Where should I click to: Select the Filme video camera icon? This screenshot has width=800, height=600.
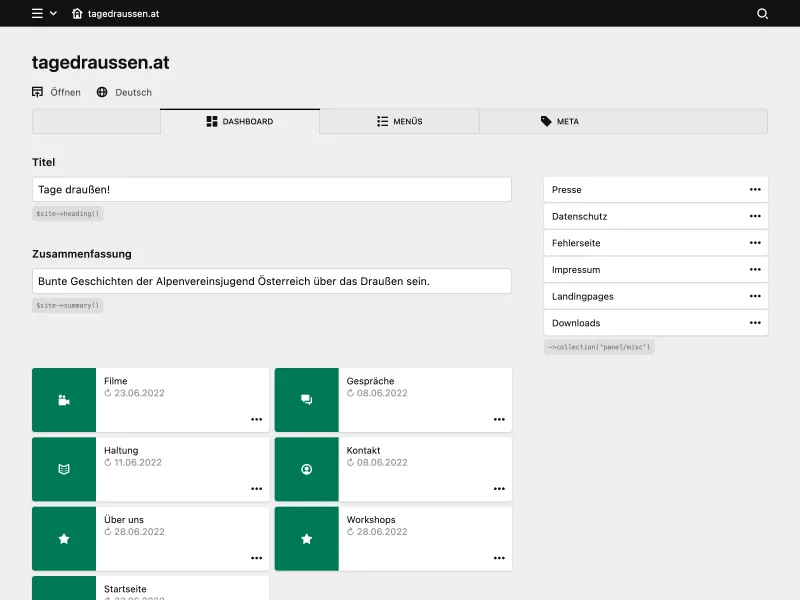(63, 399)
